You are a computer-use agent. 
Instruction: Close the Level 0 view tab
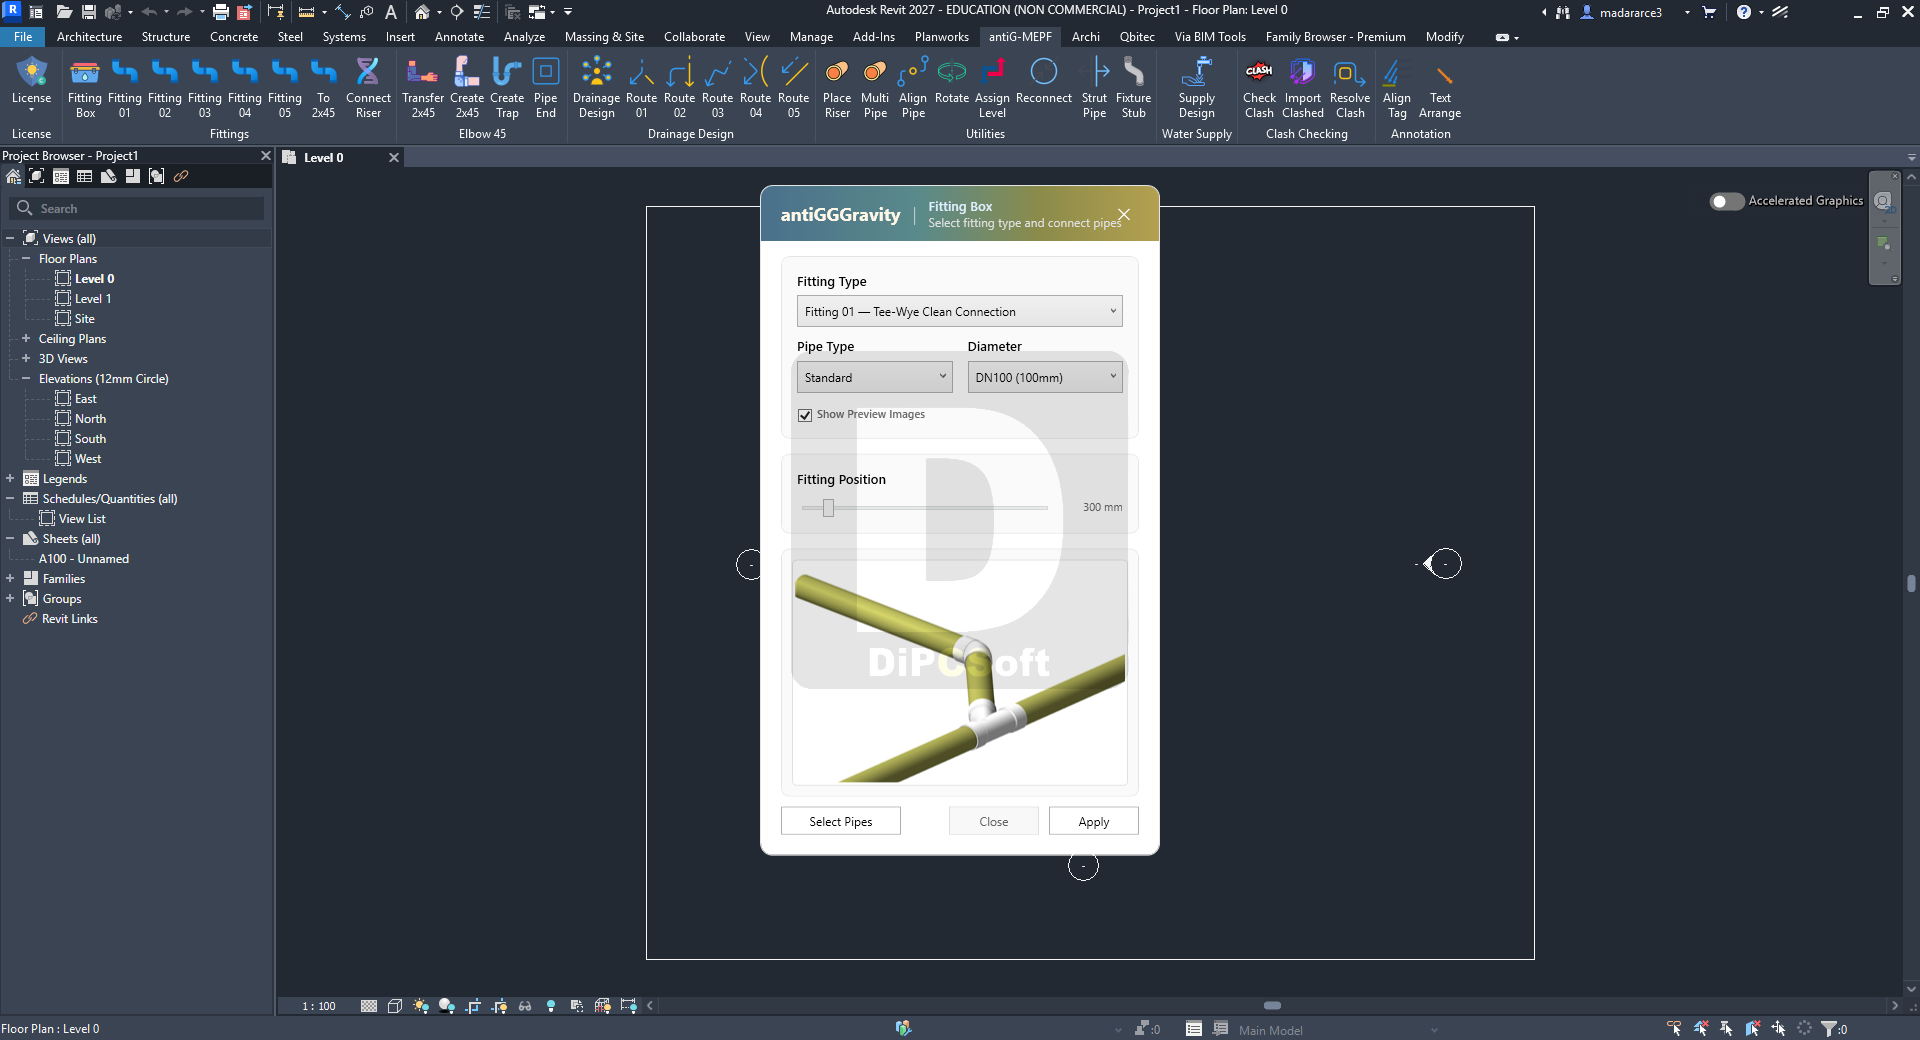394,157
